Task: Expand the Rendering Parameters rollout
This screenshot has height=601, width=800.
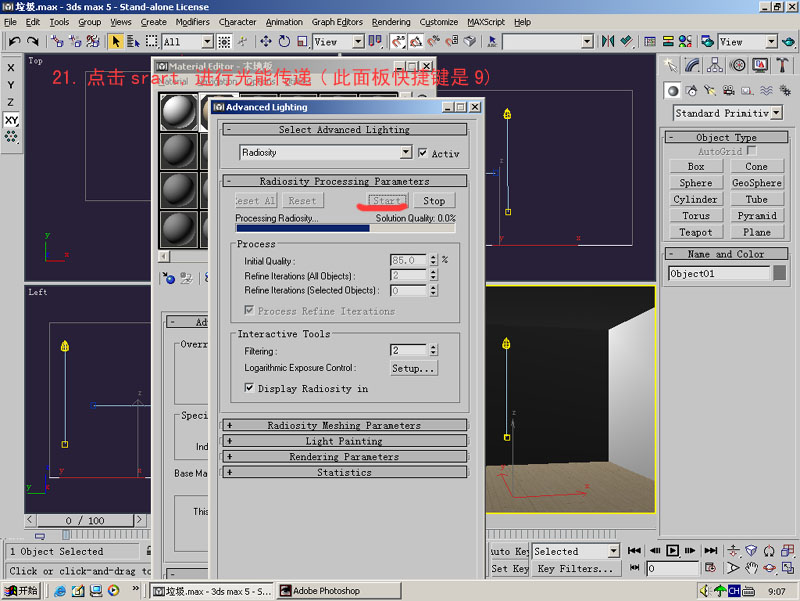Action: pos(344,457)
